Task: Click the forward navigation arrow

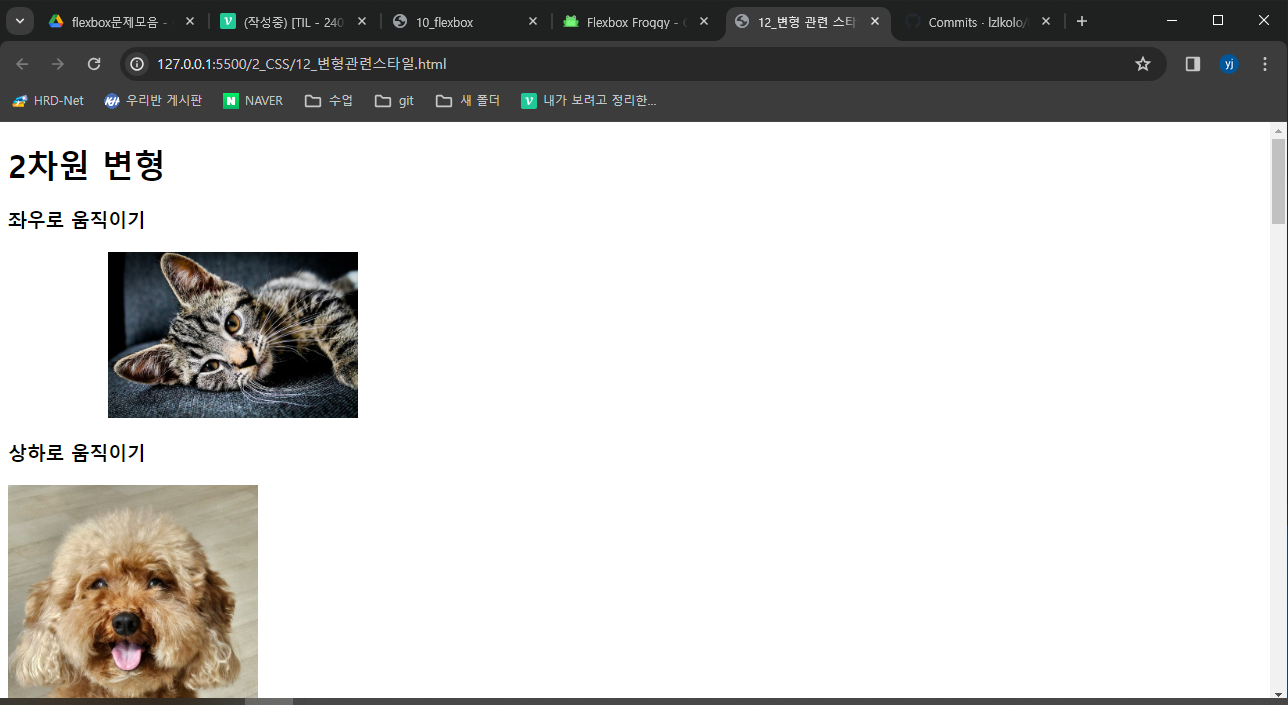Action: tap(58, 62)
